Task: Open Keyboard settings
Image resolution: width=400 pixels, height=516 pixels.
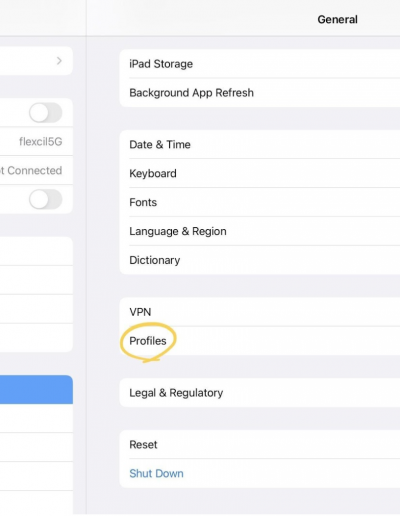Action: point(260,173)
